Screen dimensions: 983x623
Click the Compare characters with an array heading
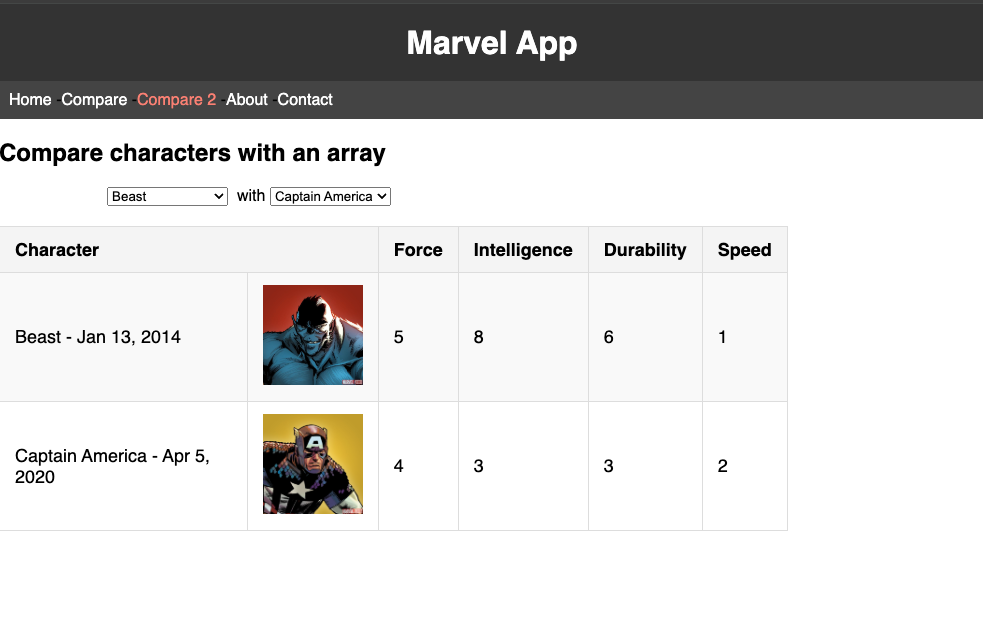[x=193, y=153]
